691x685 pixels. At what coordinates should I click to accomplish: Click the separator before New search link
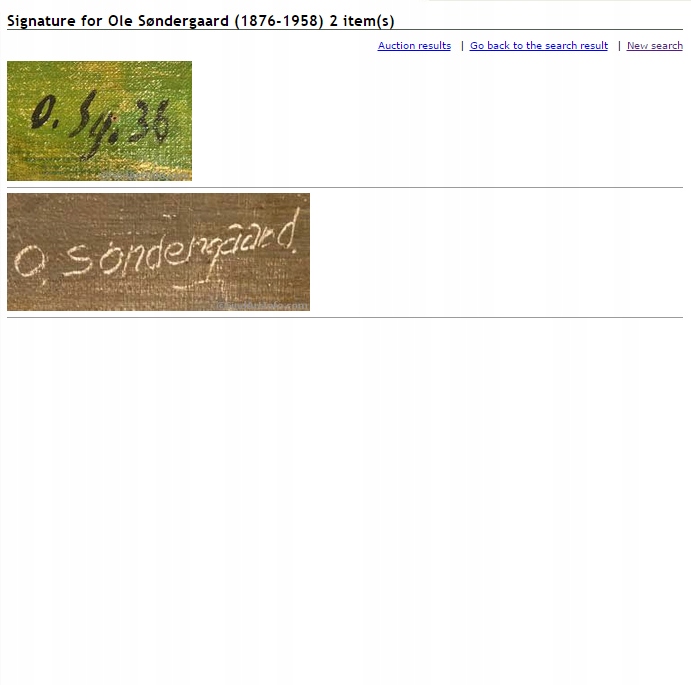click(x=619, y=46)
